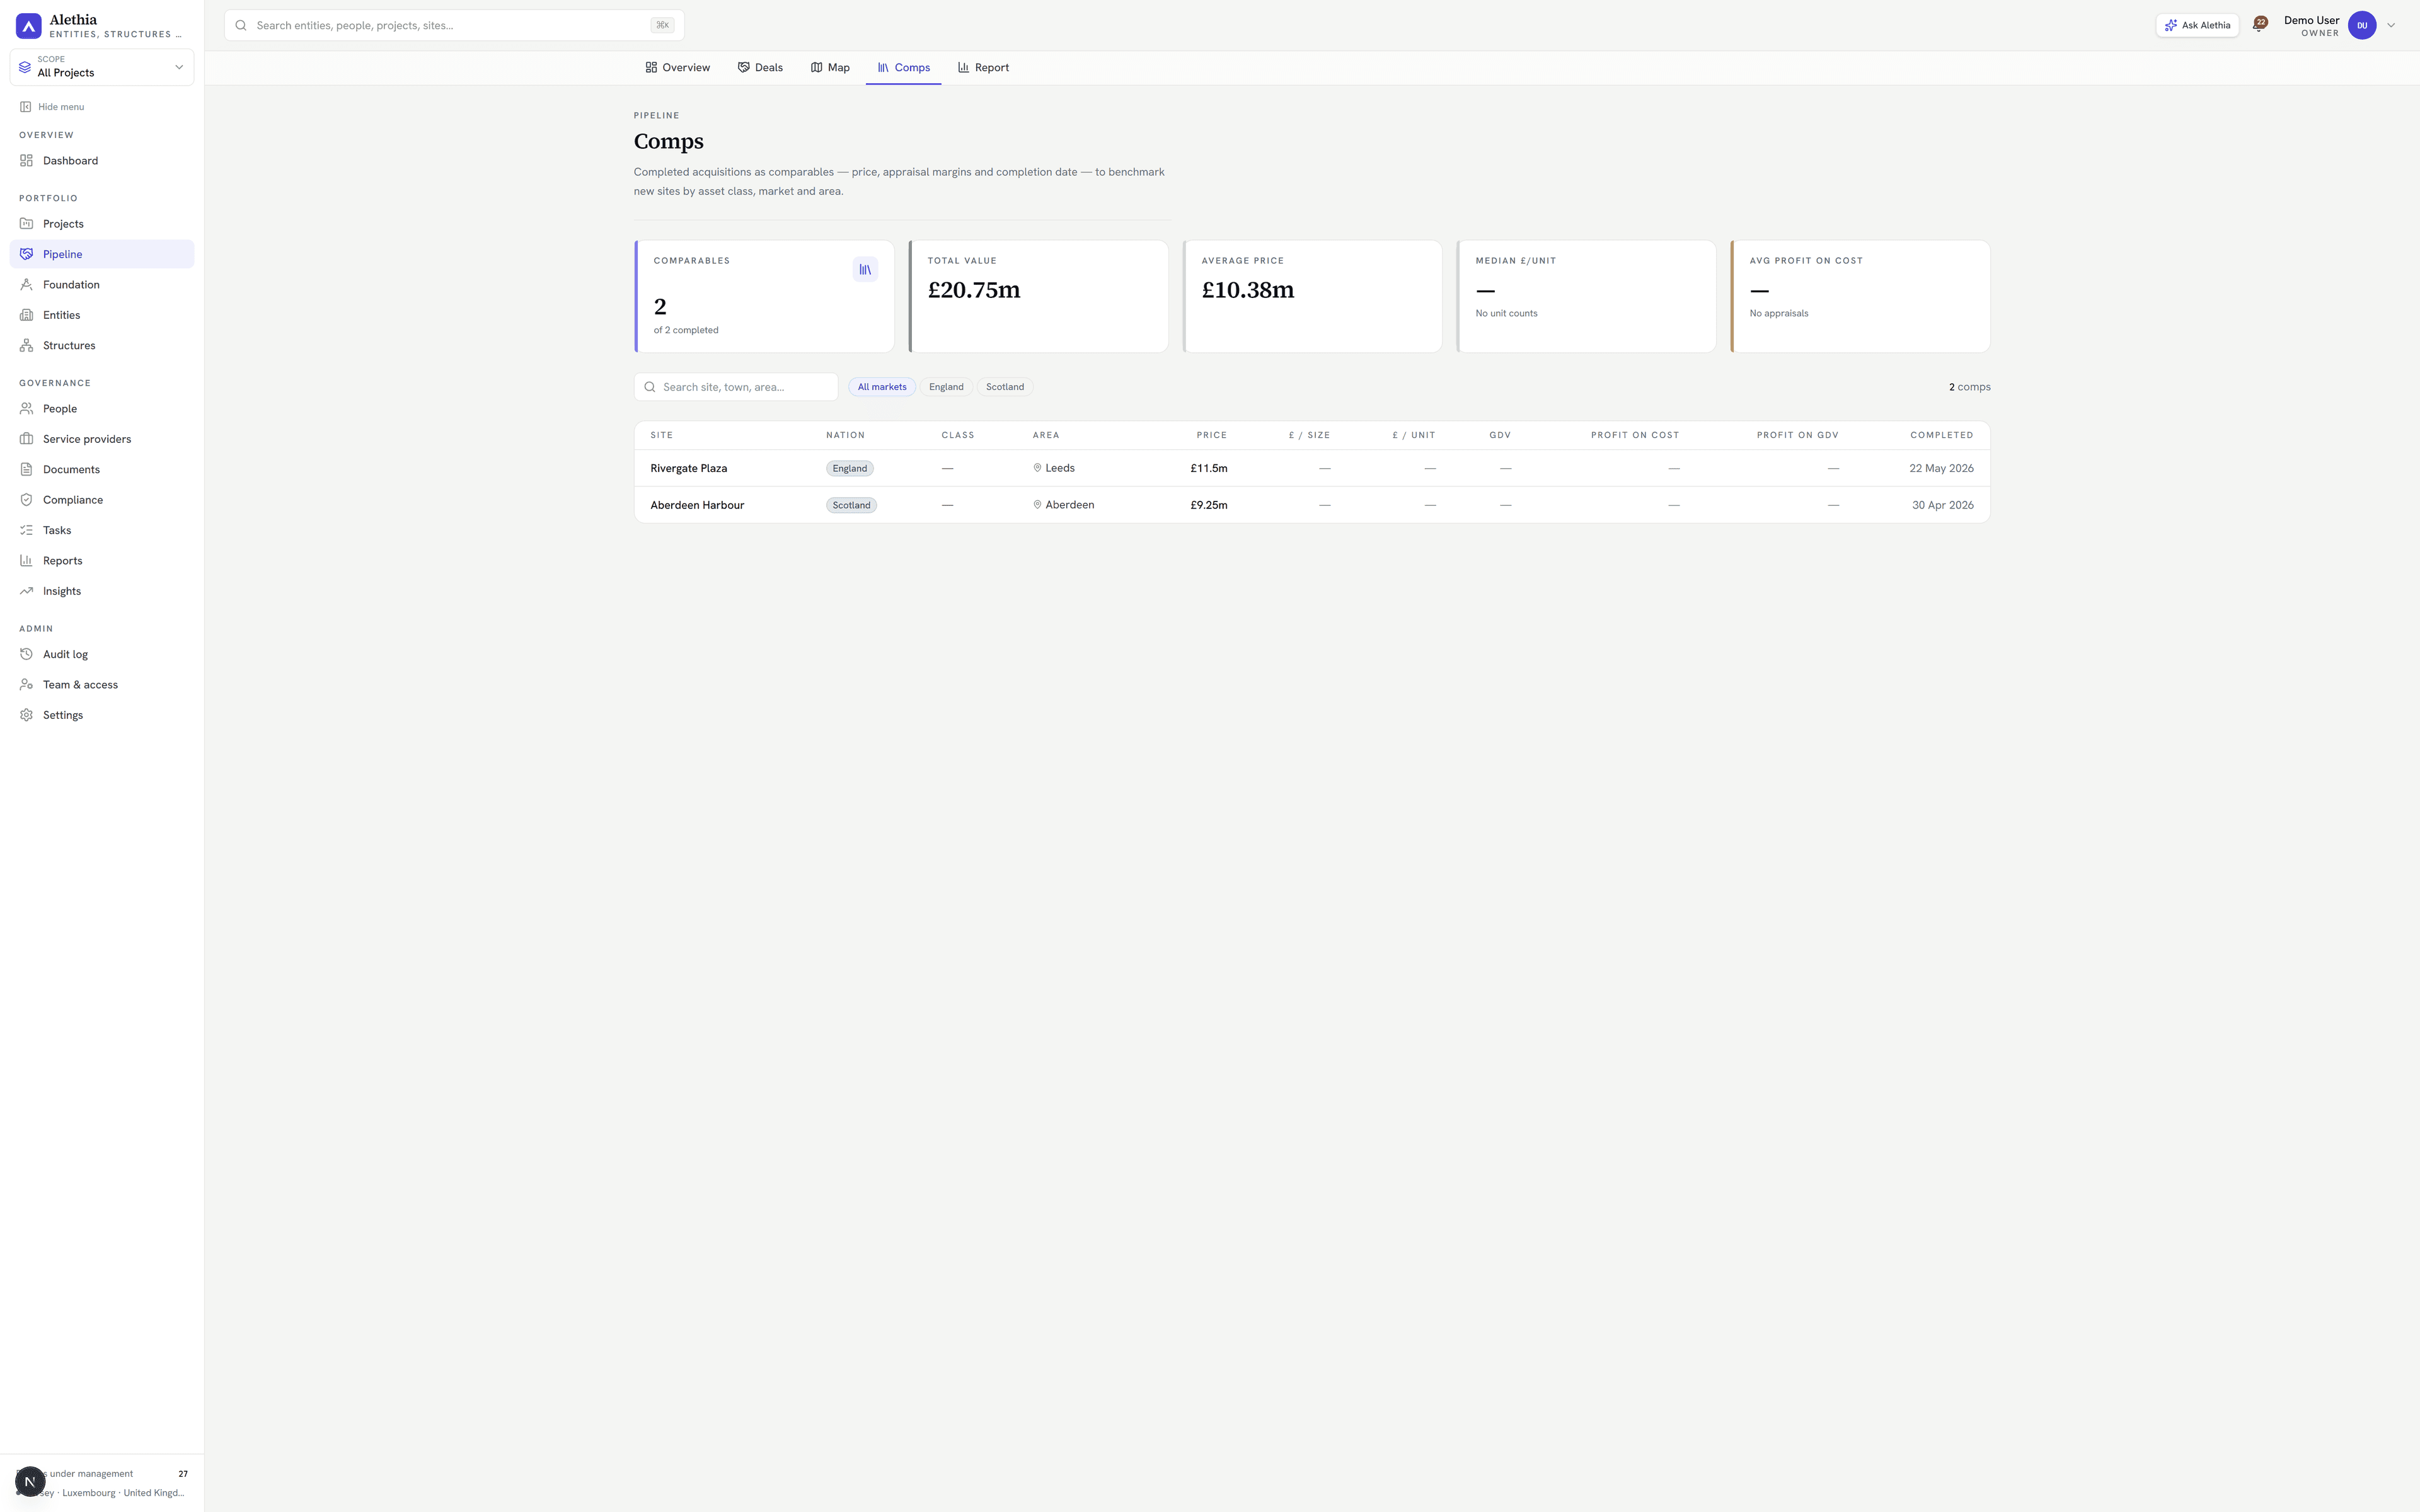Viewport: 2420px width, 1512px height.
Task: Expand the user menu chevron
Action: 2391,26
